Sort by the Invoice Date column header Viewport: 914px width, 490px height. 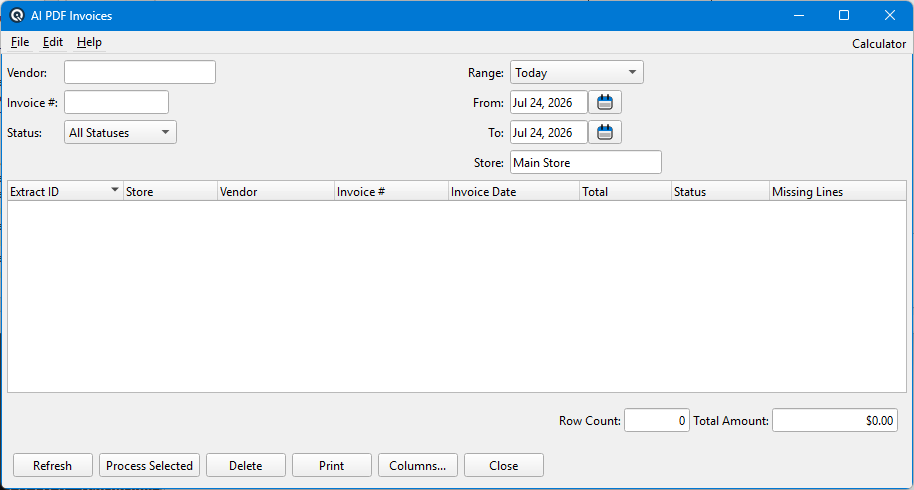514,191
